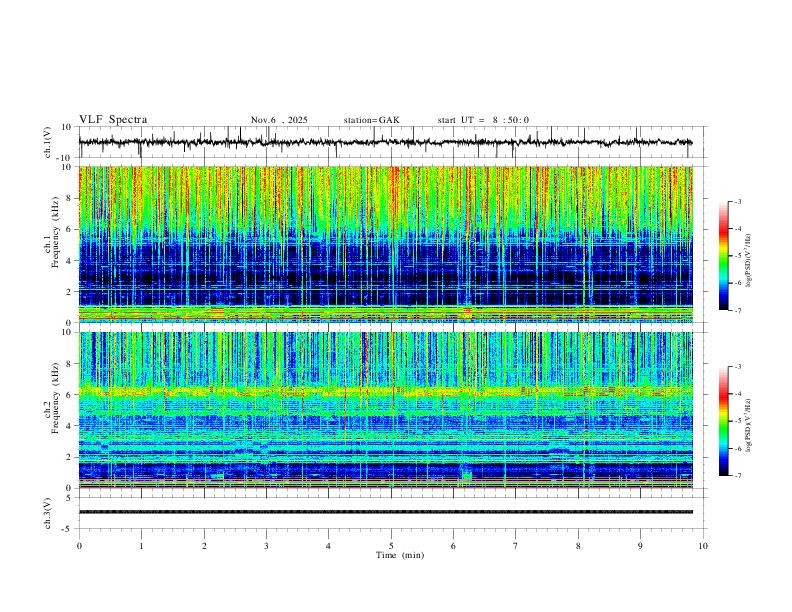The height and width of the screenshot is (612, 792).
Task: Click time axis tick label "0"
Action: [x=79, y=546]
